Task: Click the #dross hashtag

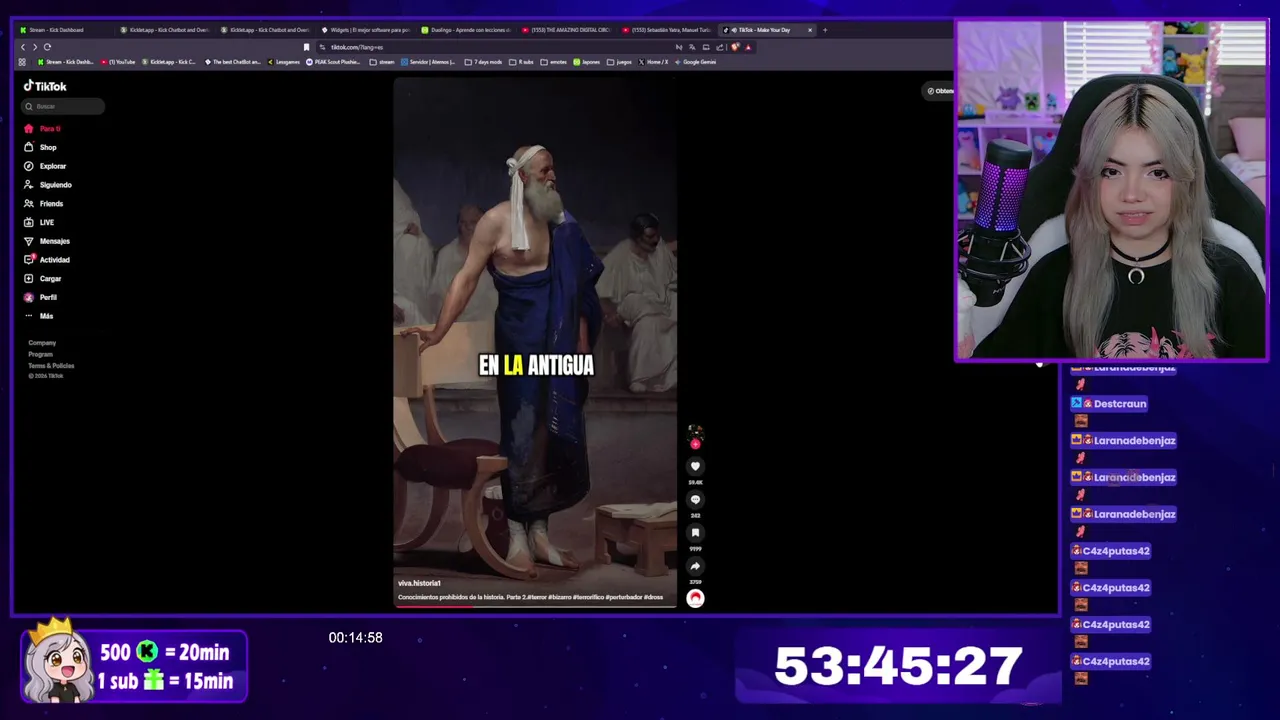Action: (x=653, y=597)
